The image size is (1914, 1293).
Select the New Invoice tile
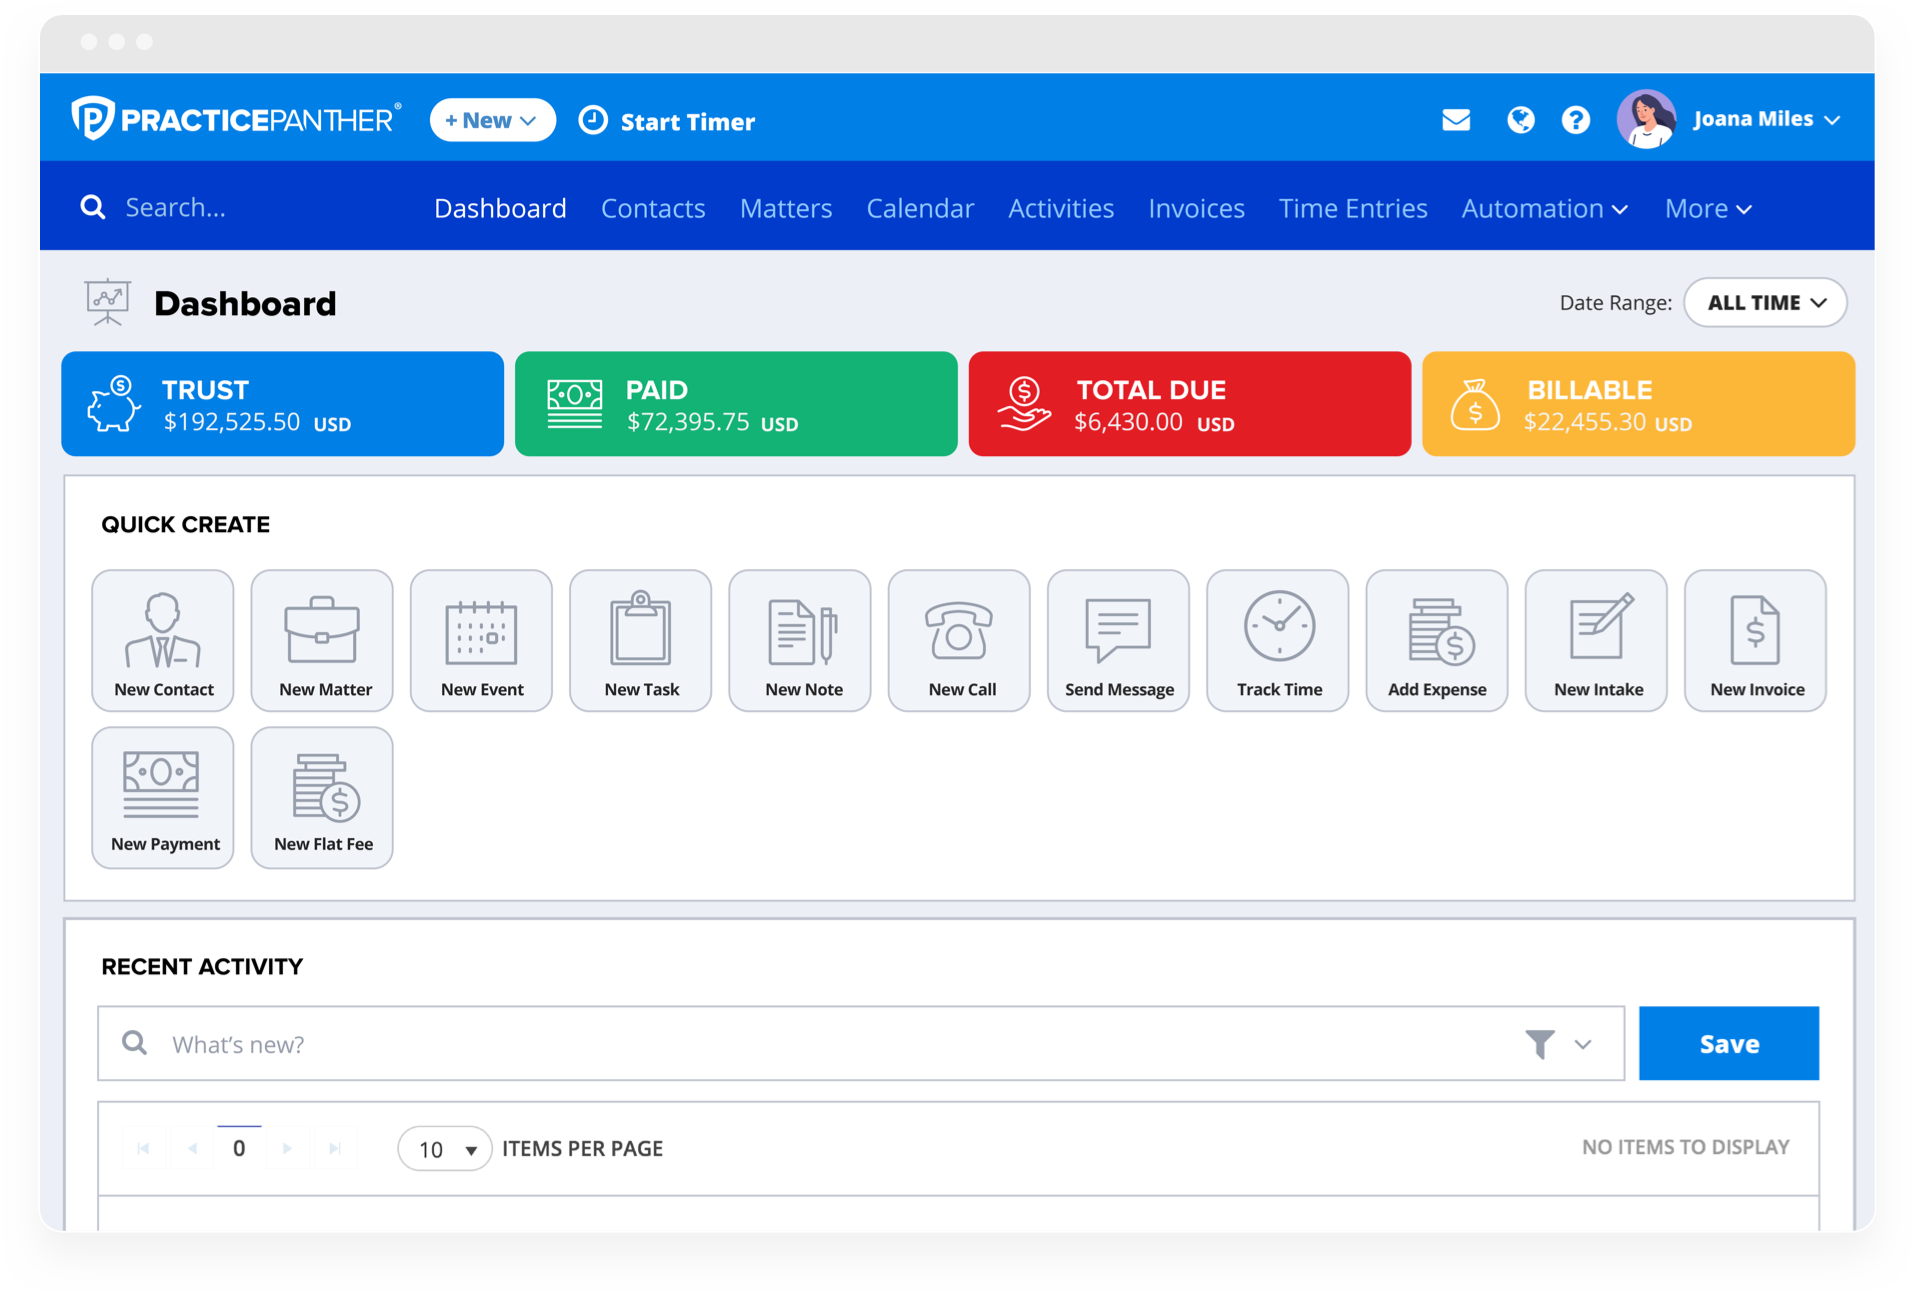(1755, 640)
